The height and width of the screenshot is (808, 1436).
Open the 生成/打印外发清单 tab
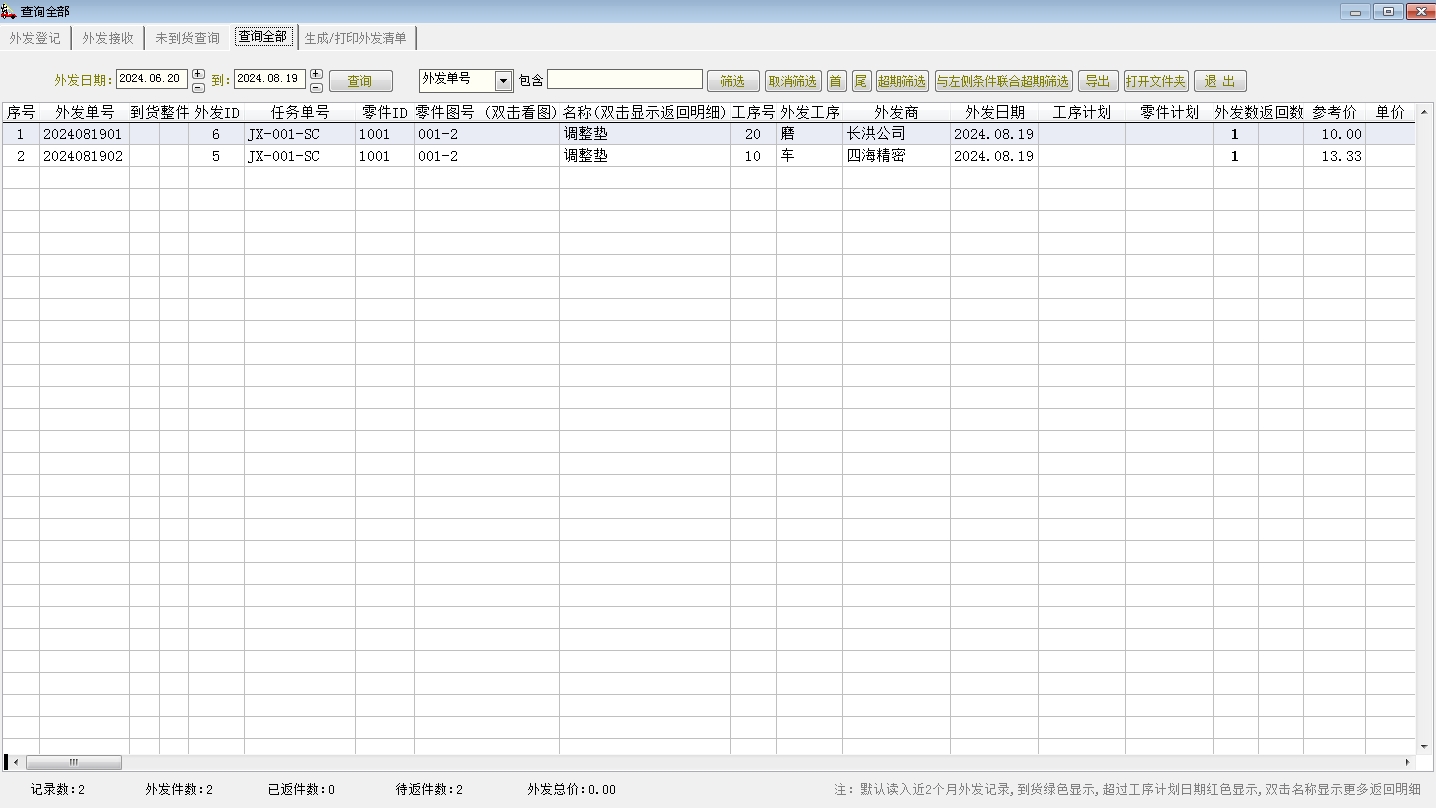click(356, 38)
